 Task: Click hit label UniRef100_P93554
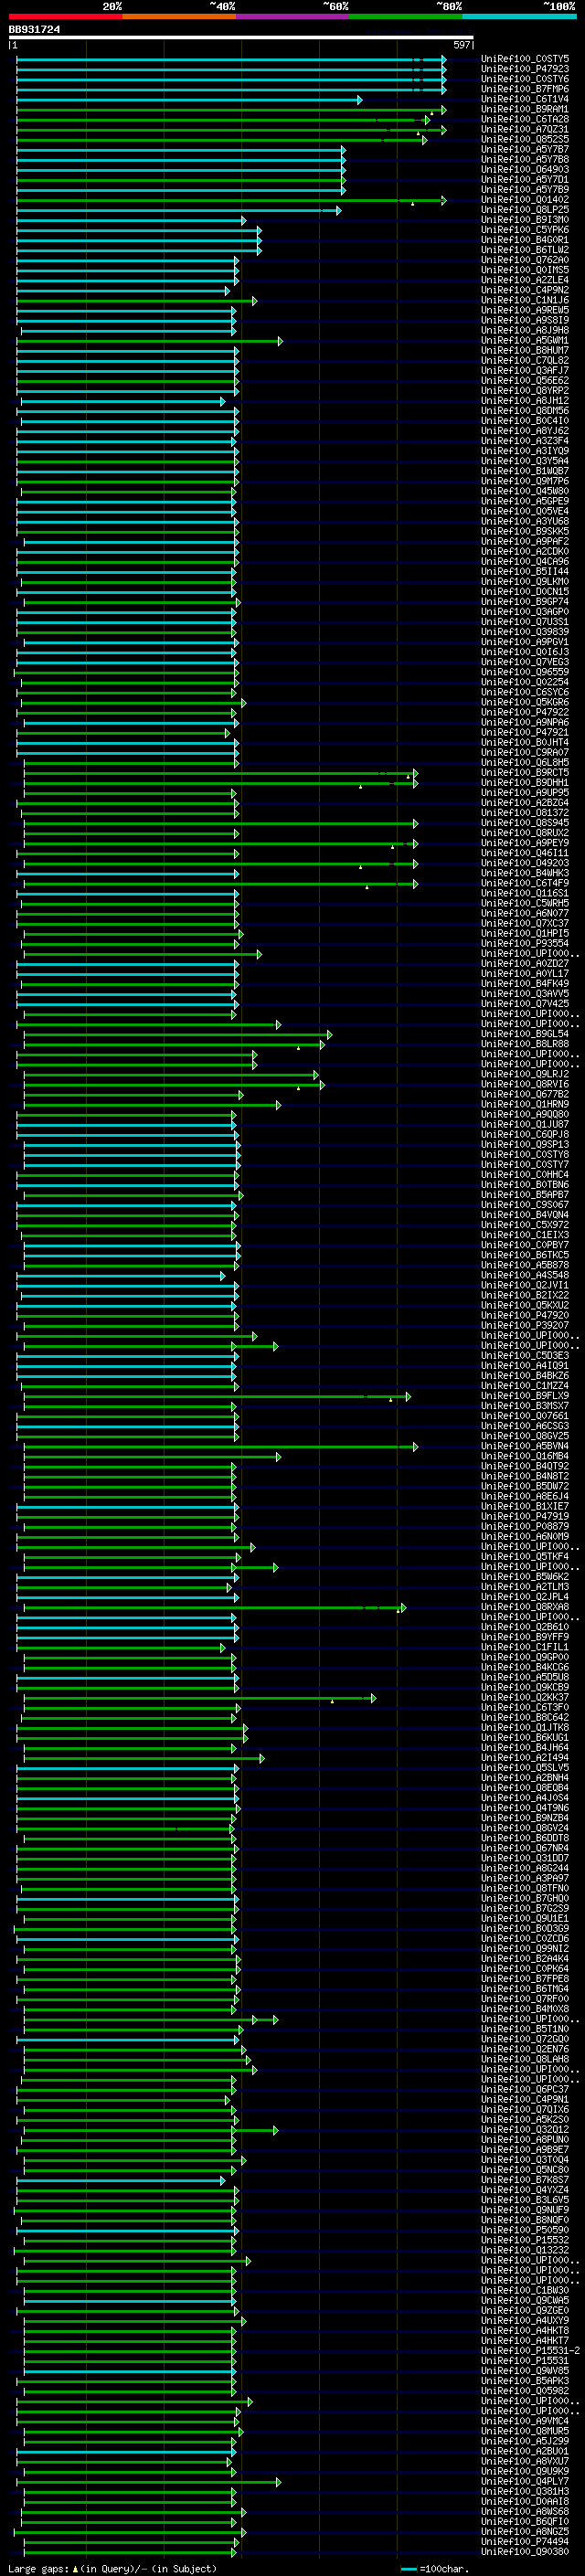coord(525,943)
